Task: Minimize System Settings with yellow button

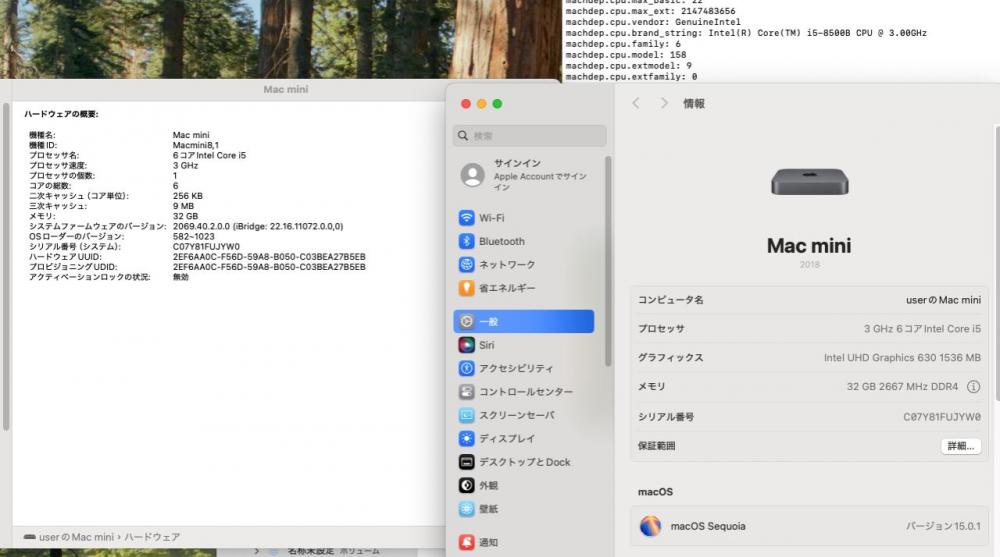Action: [482, 104]
